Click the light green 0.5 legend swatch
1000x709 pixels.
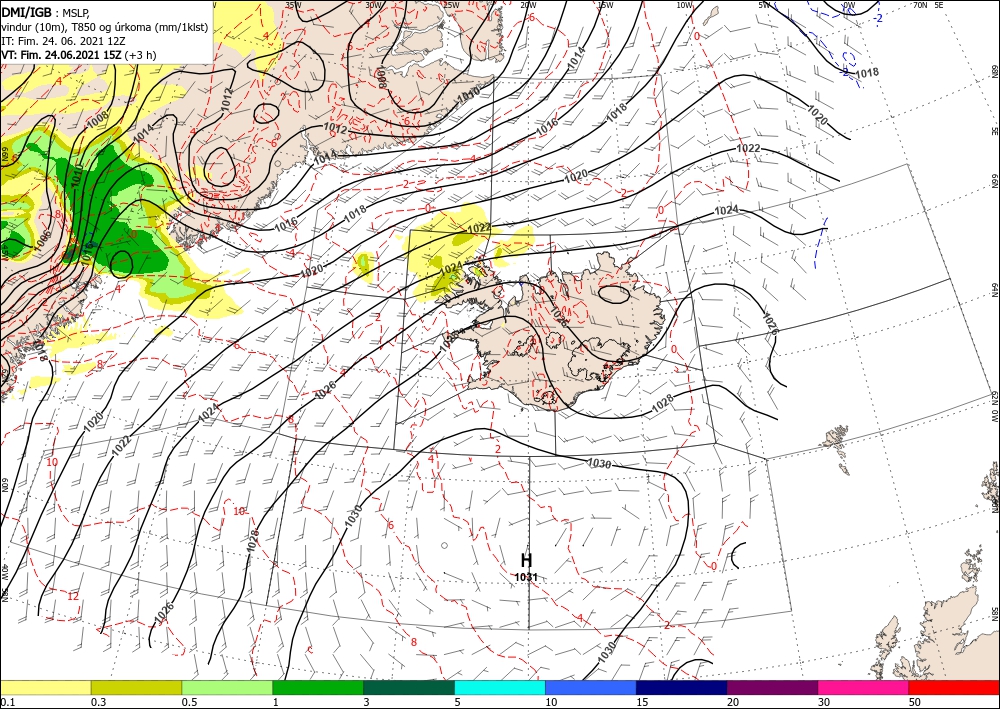(x=227, y=687)
